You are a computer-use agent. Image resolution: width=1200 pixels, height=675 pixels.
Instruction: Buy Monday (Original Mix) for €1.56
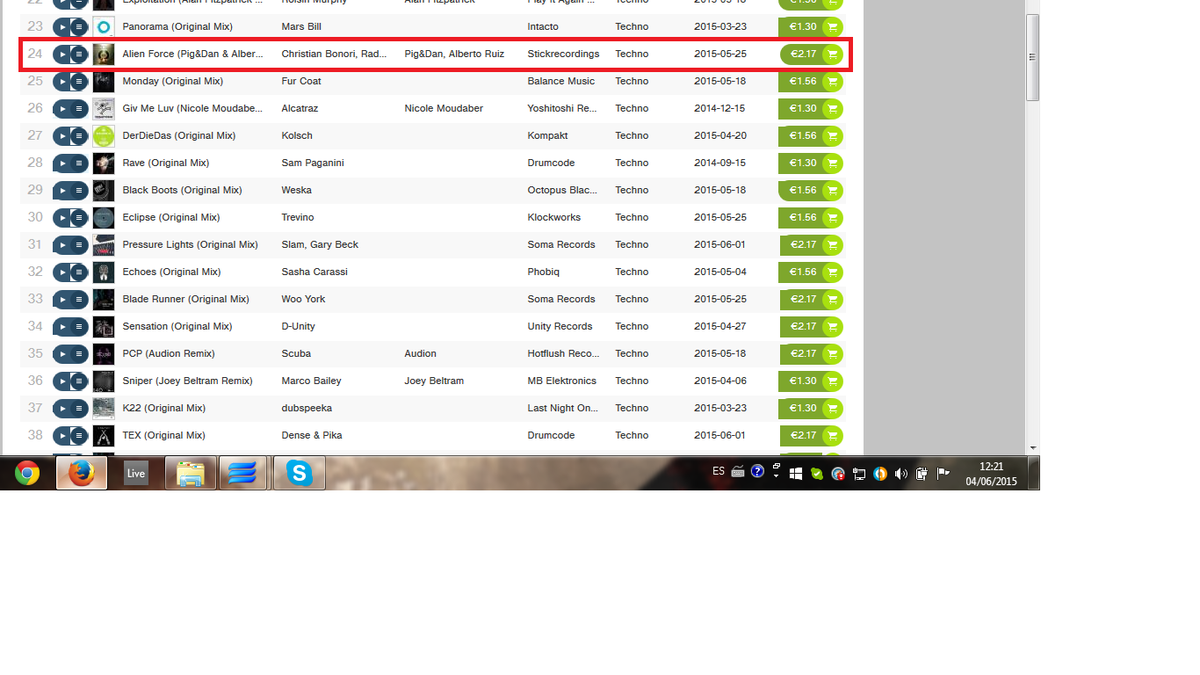811,81
